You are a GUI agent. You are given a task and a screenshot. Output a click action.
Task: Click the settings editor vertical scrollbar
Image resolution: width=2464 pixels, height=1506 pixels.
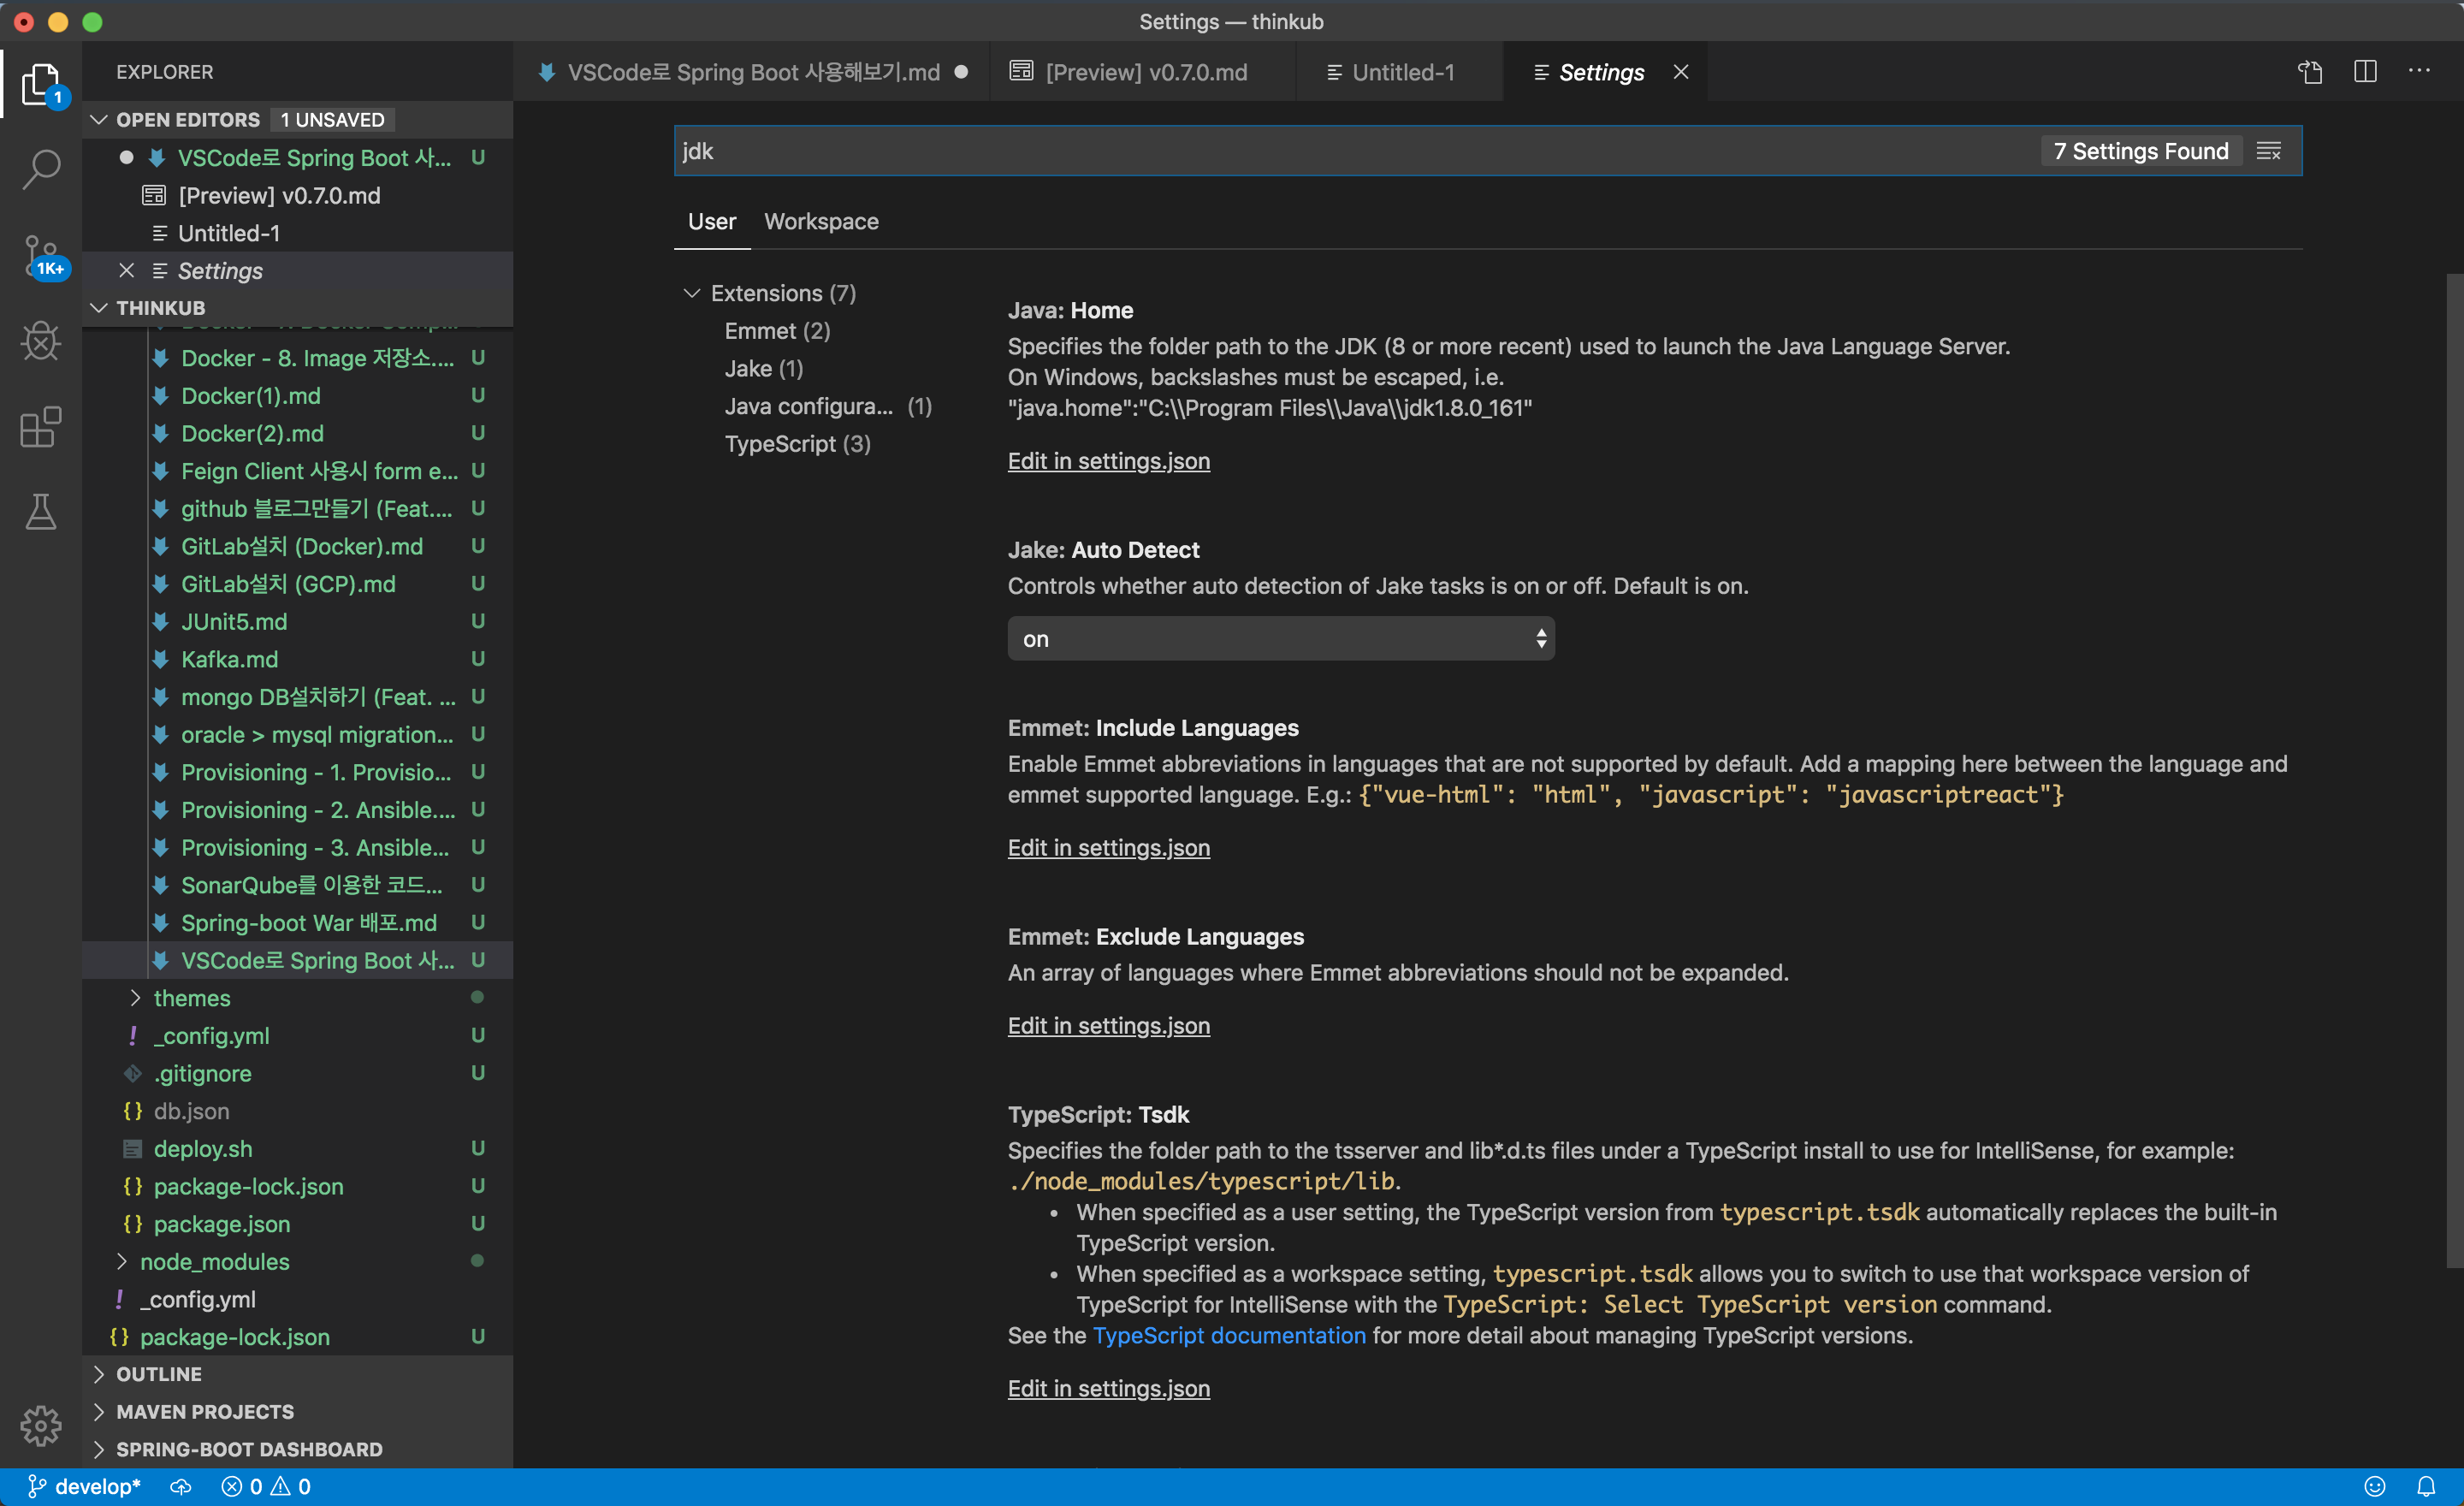(2454, 770)
